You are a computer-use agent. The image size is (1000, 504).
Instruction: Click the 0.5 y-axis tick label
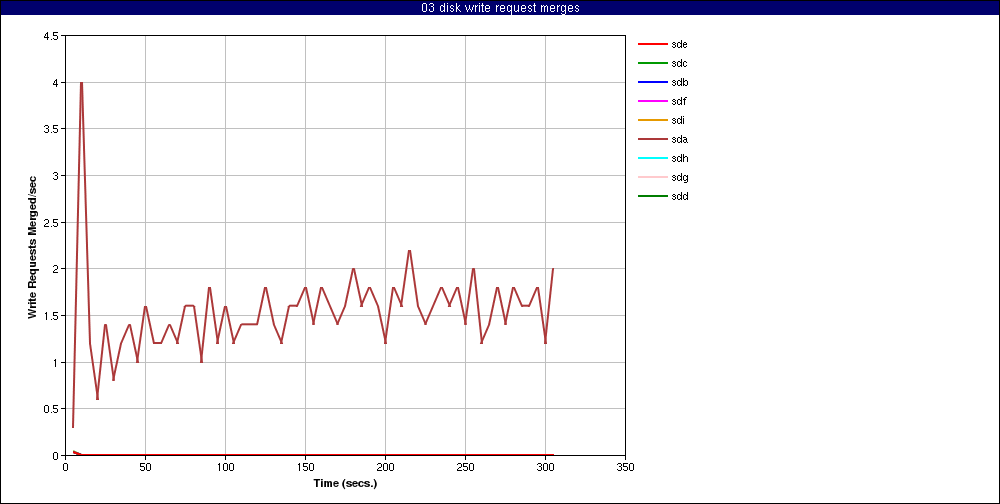click(52, 409)
